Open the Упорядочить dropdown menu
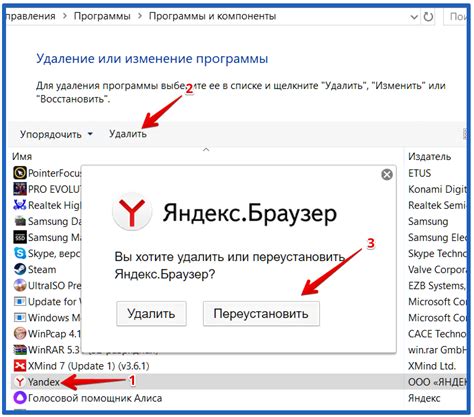474x417 pixels. pyautogui.click(x=56, y=134)
